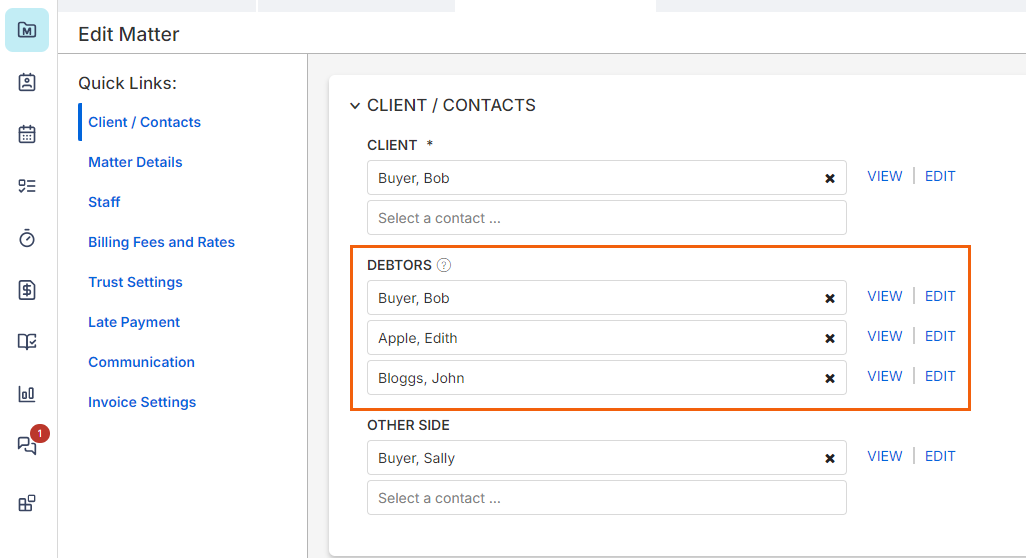Open the apps grid icon in sidebar
The width and height of the screenshot is (1026, 558).
point(27,503)
